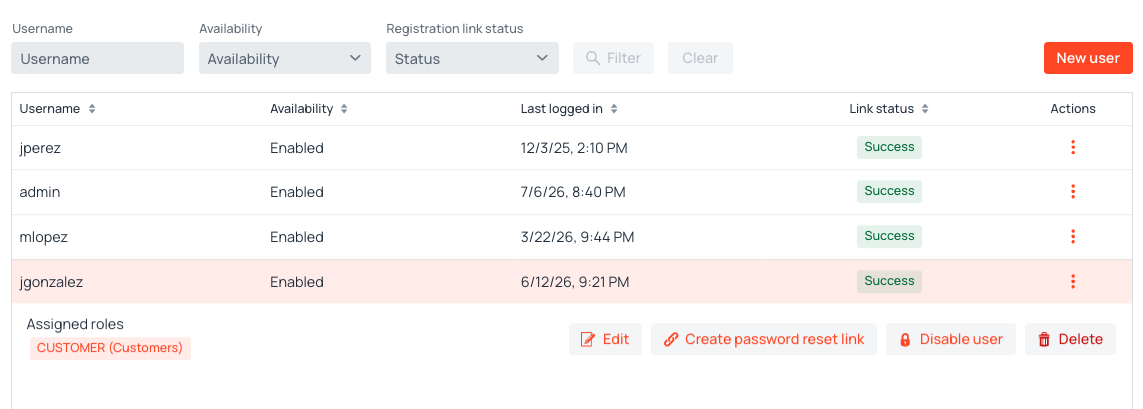Sort using the Availability column sort icon

[344, 109]
